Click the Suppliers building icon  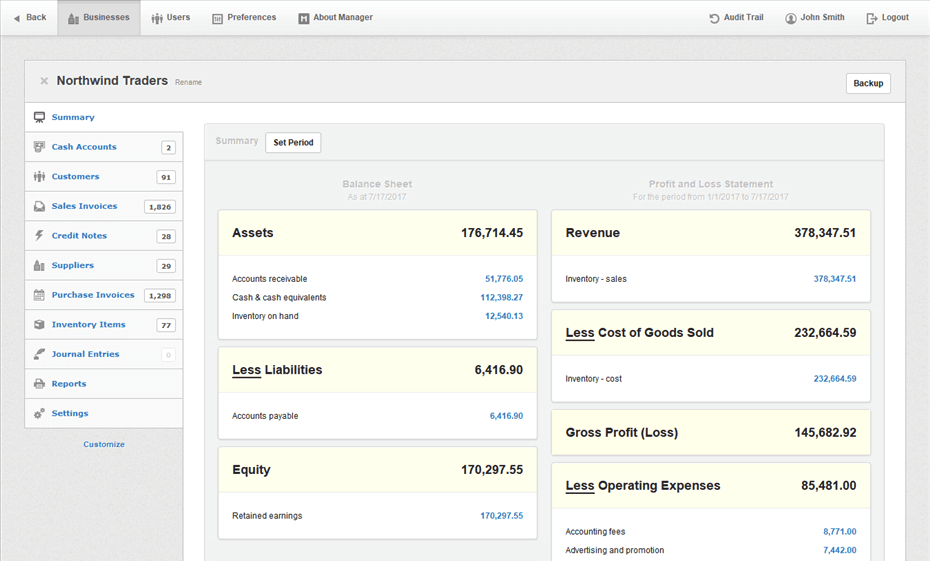39,266
